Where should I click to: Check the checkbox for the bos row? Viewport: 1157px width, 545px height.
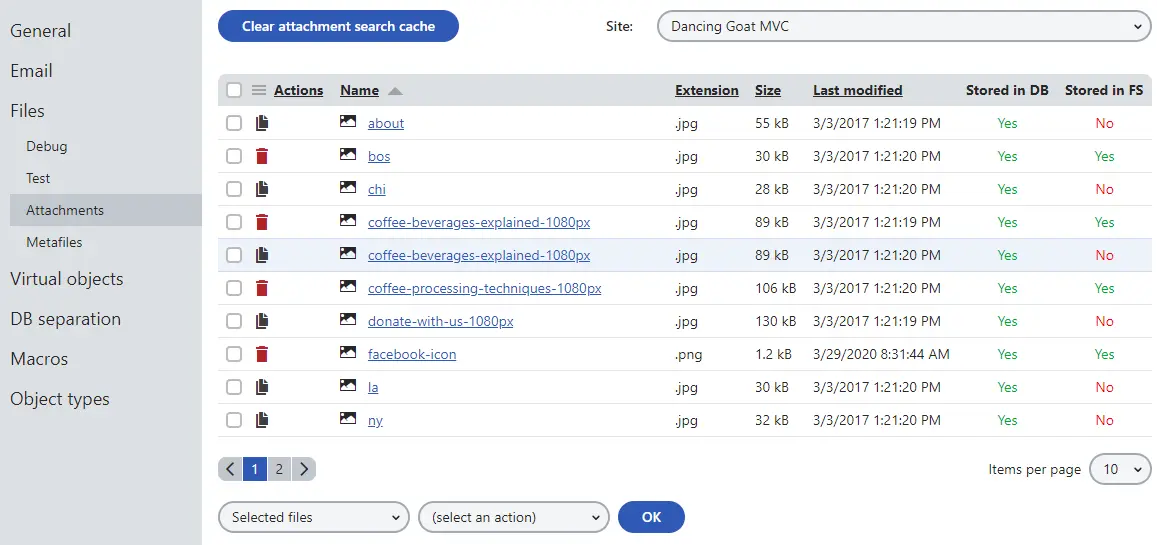234,156
